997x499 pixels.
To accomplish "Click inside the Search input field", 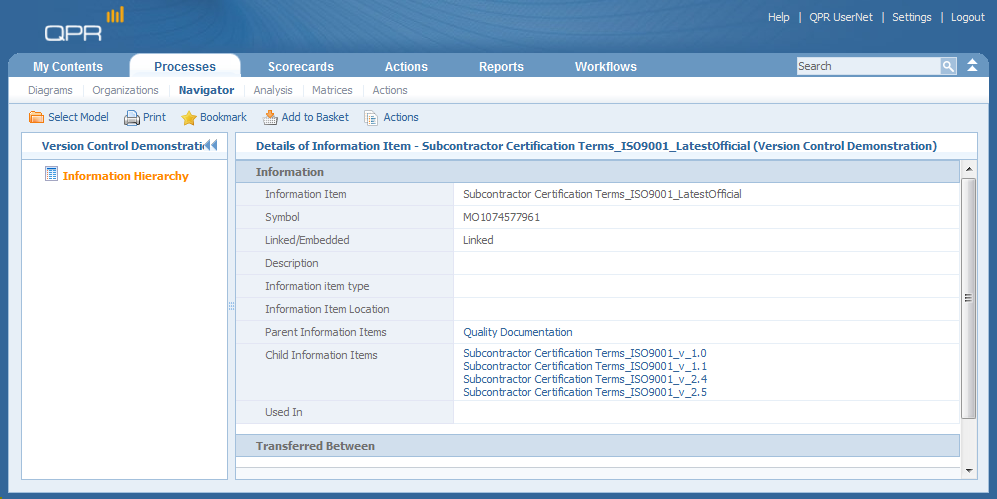I will [869, 66].
